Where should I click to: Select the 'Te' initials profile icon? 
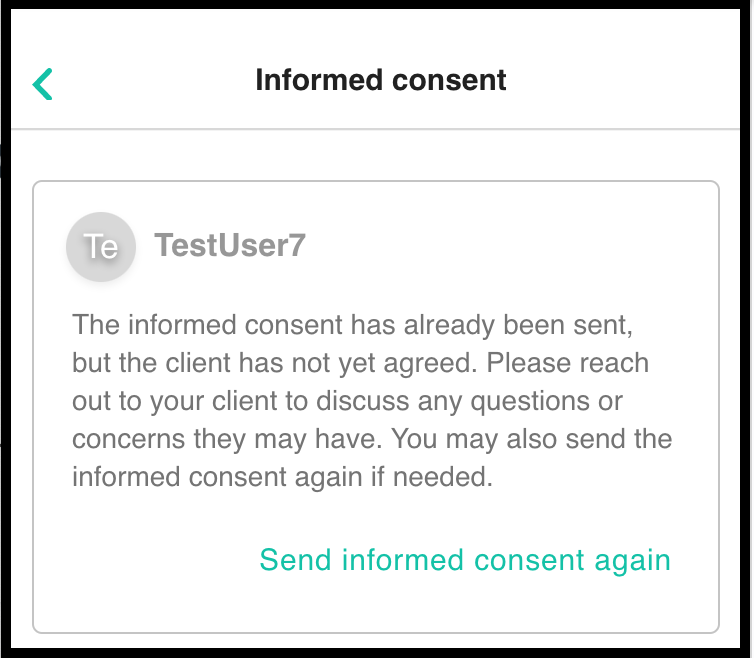(101, 247)
